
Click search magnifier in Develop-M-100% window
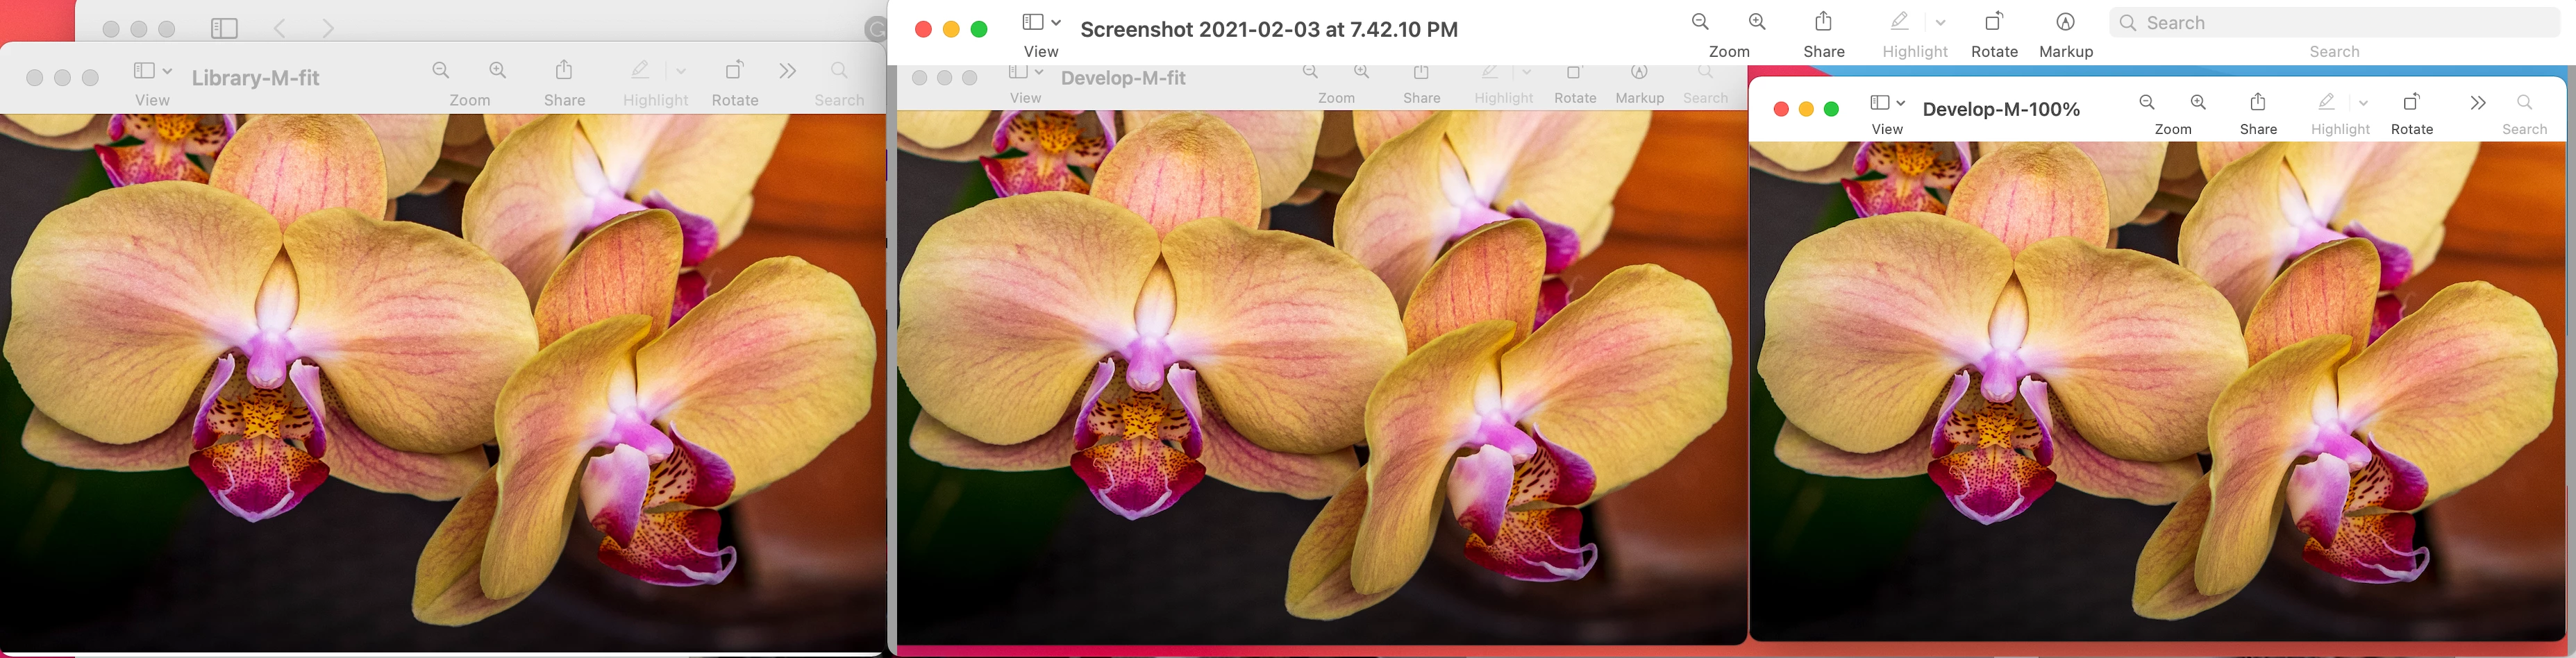[2524, 102]
